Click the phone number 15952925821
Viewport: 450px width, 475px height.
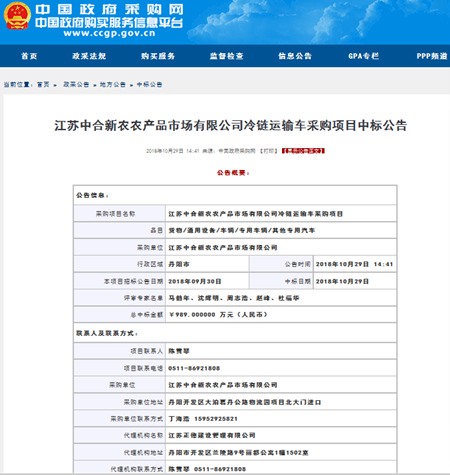(x=216, y=419)
